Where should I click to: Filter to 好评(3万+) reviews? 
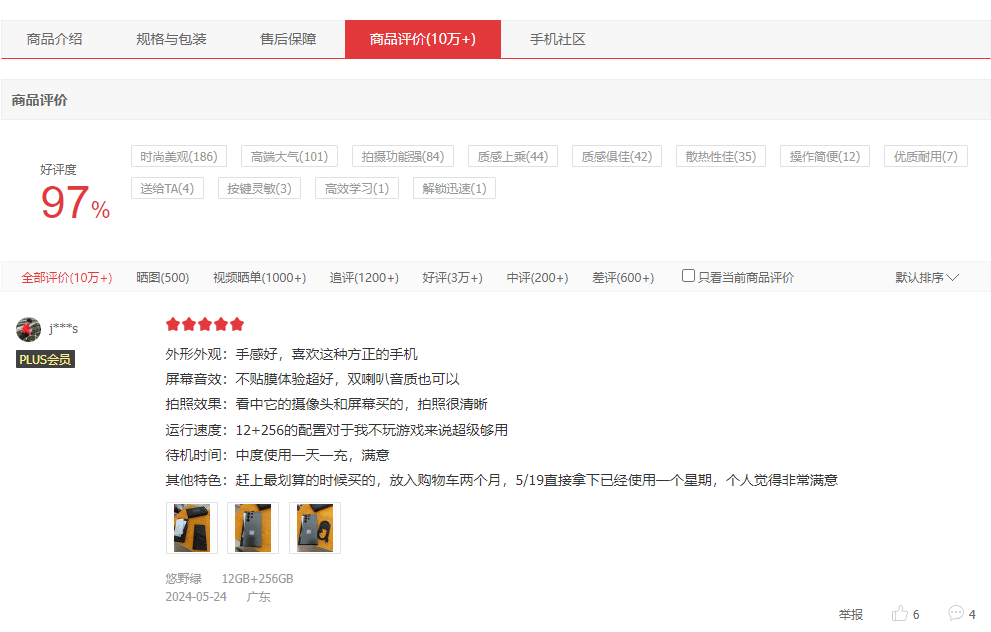453,277
